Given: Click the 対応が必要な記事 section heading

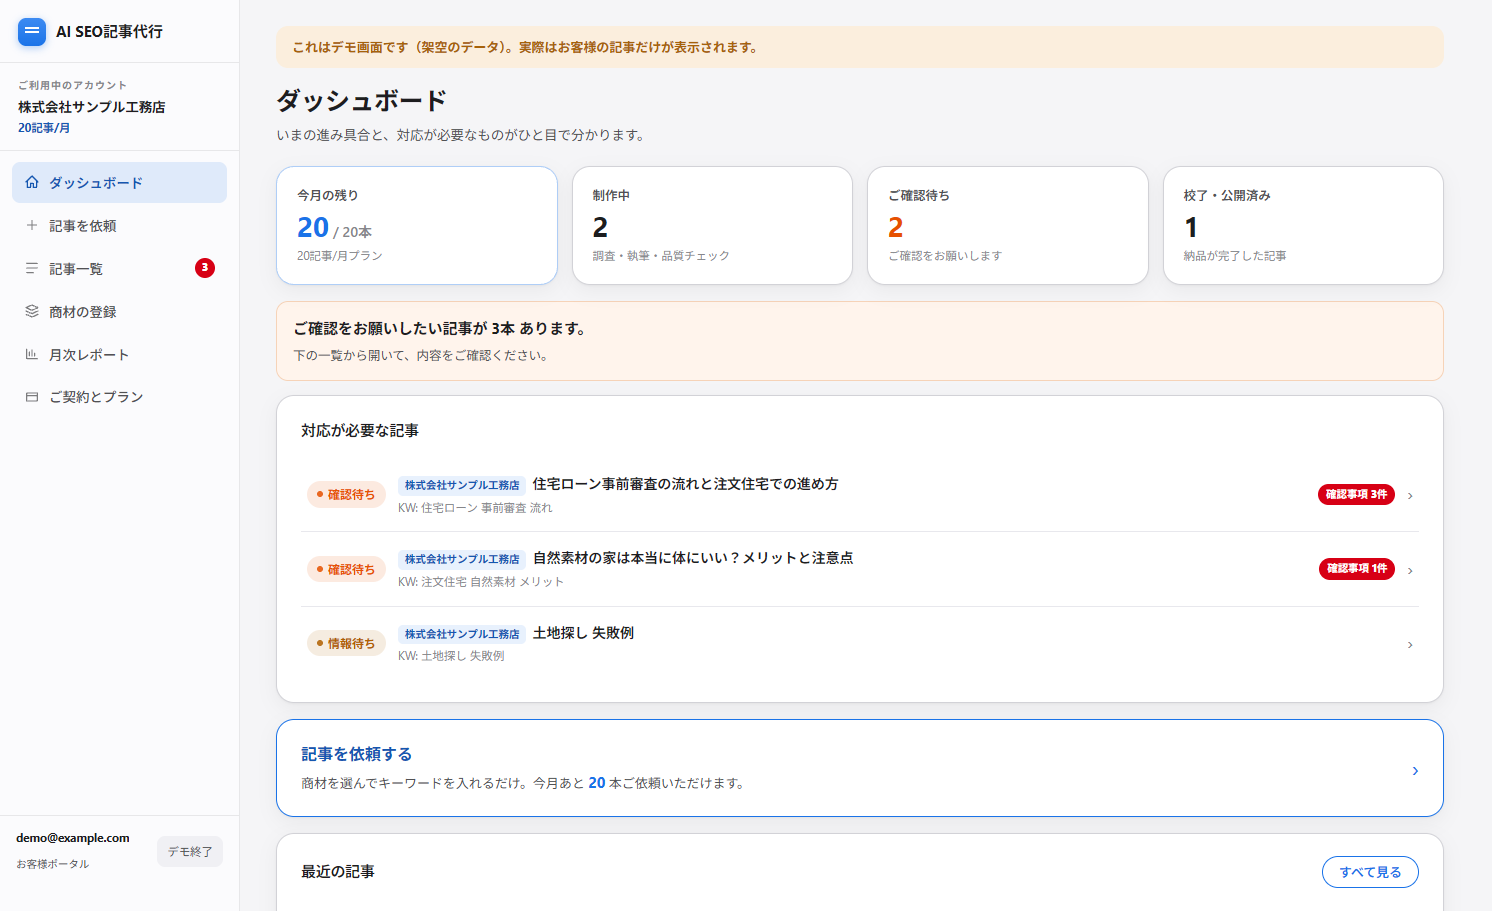Looking at the screenshot, I should pos(360,430).
